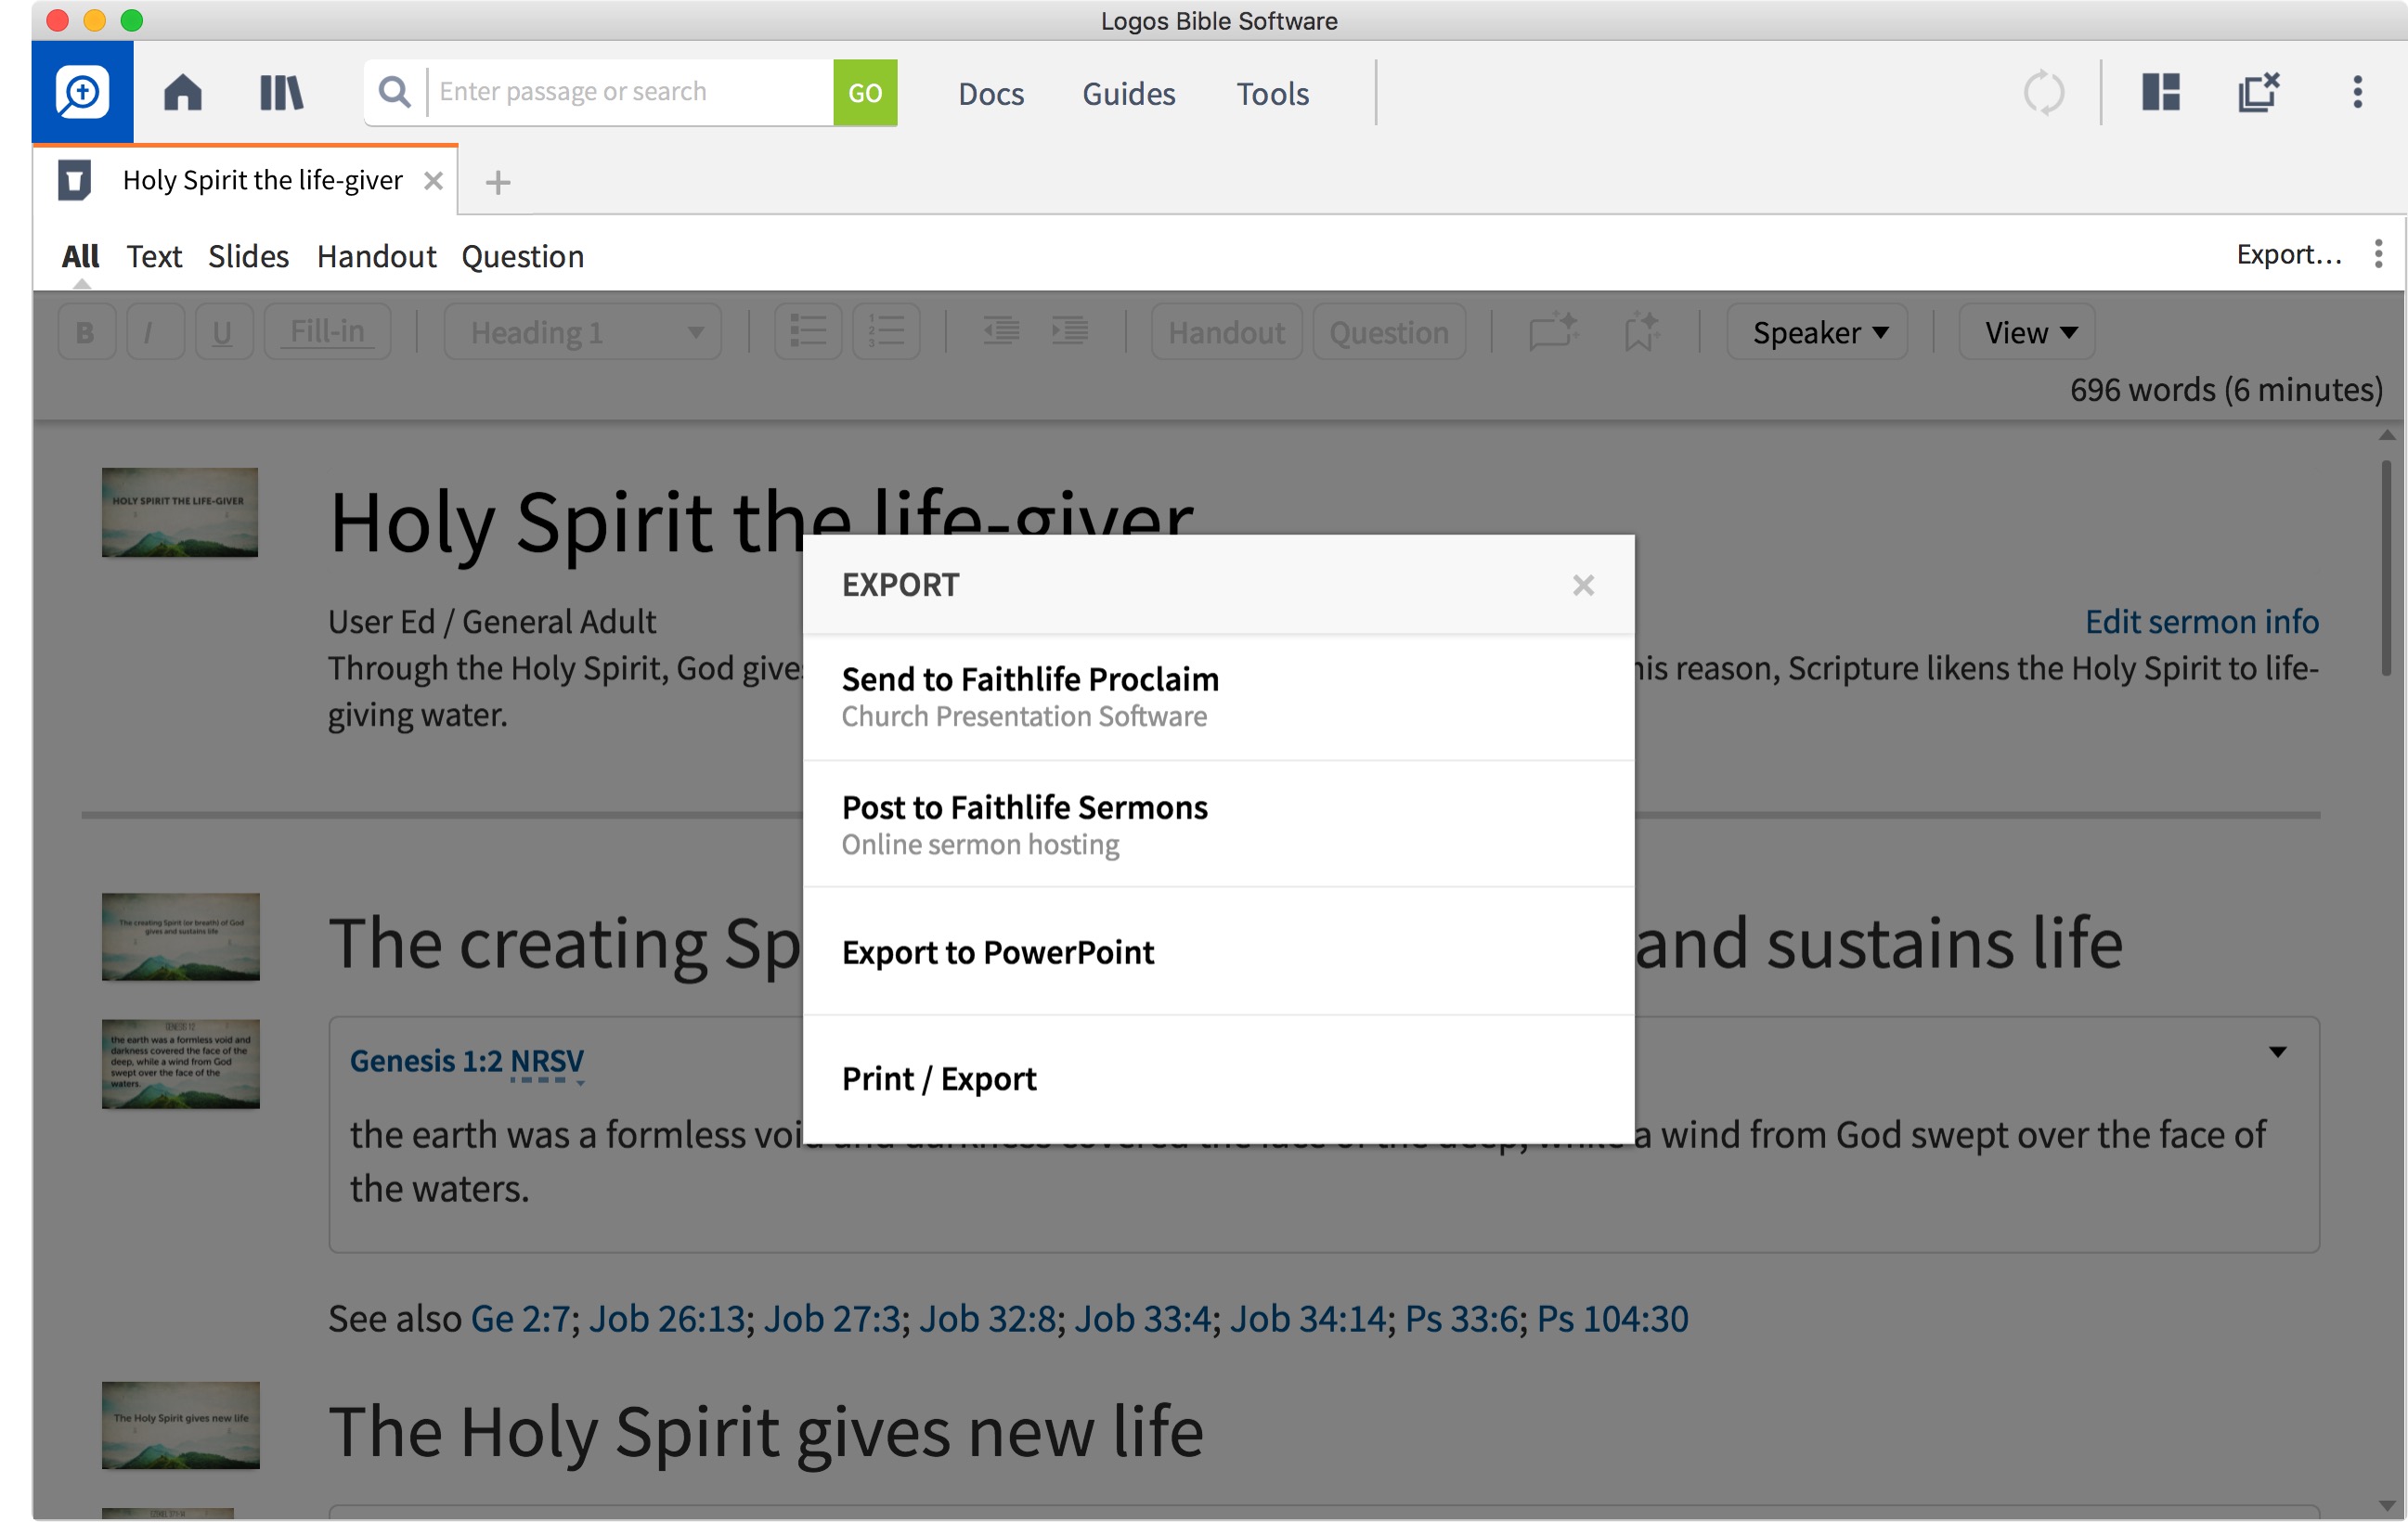
Task: Decrease the indent level
Action: point(1000,331)
